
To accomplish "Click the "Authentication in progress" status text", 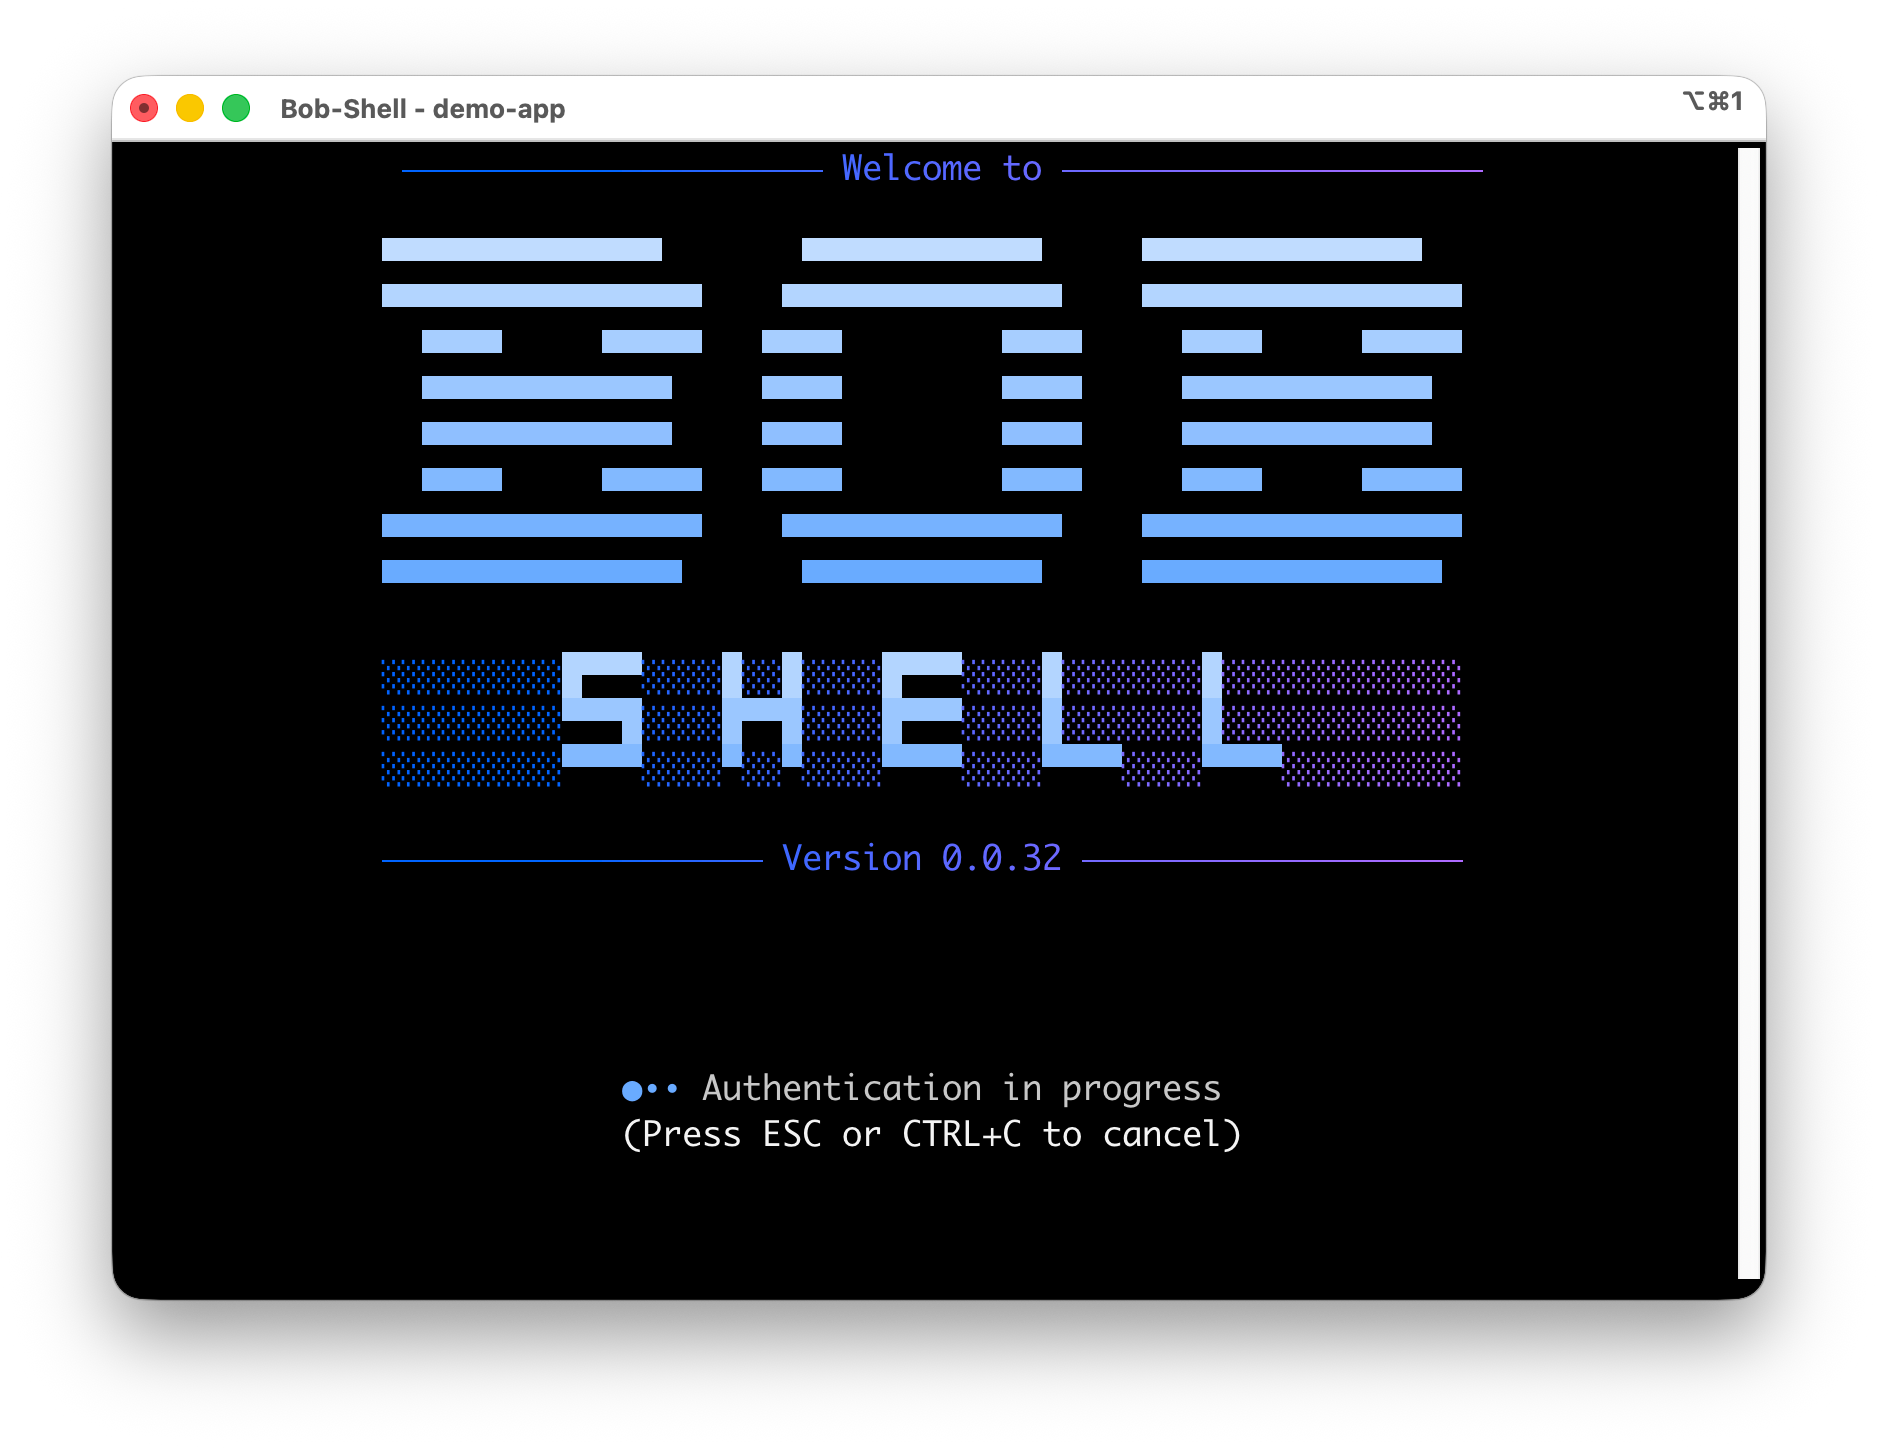I will (961, 1088).
